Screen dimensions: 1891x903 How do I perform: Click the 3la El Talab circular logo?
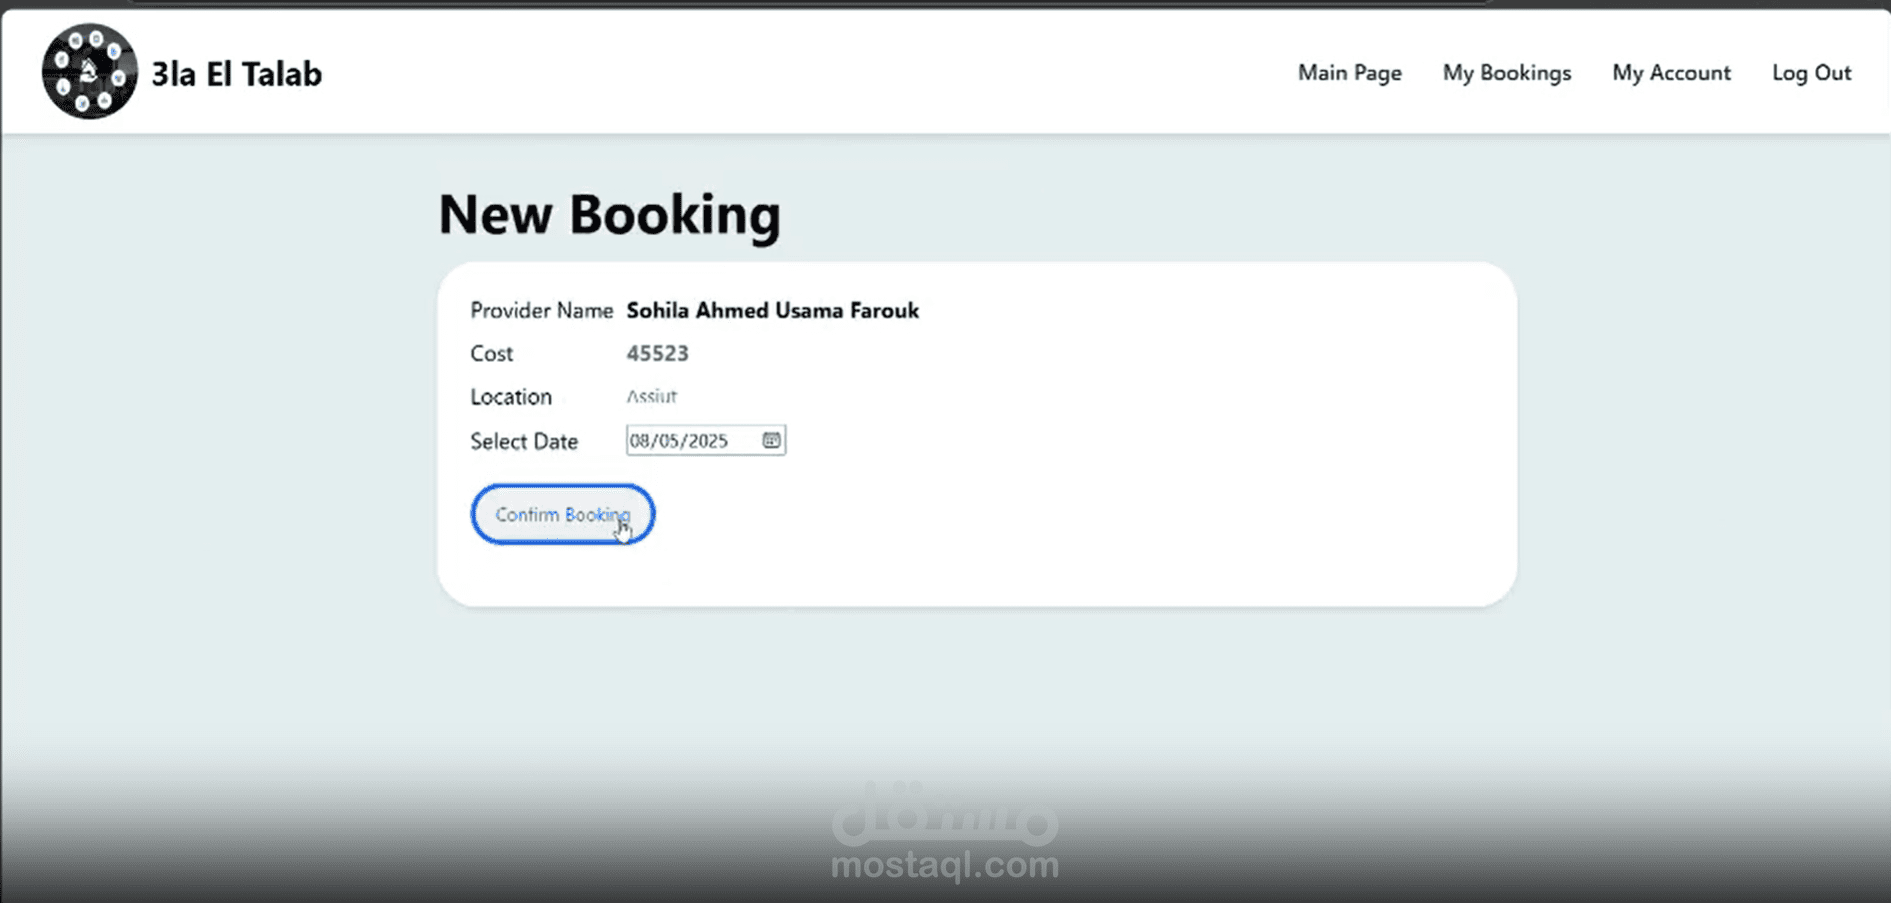point(89,72)
